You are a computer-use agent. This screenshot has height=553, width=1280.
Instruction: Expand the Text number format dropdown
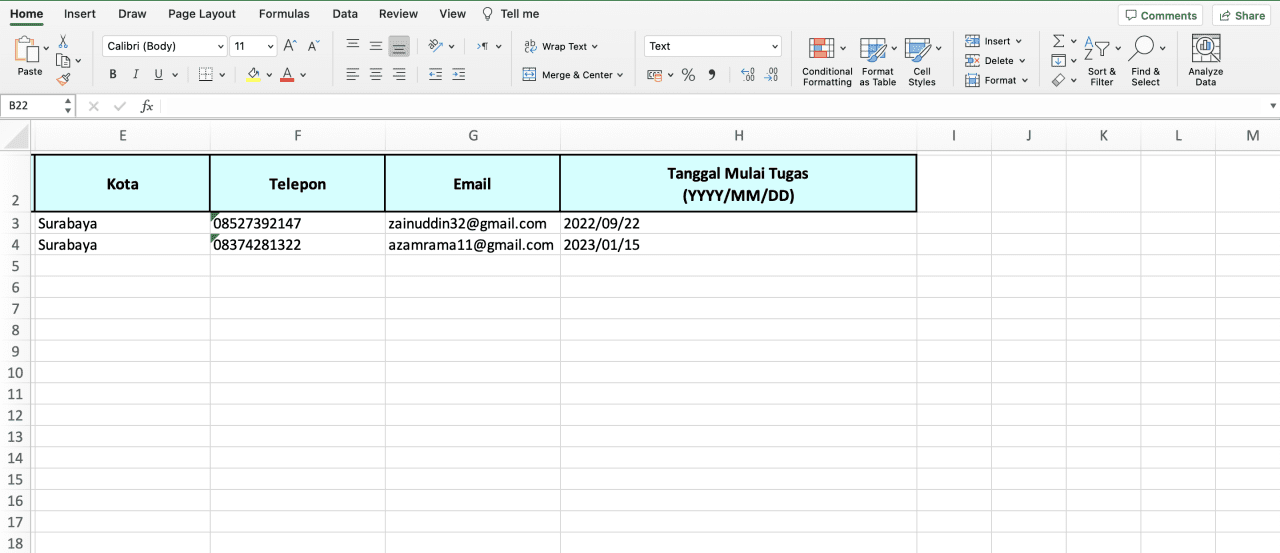coord(775,46)
